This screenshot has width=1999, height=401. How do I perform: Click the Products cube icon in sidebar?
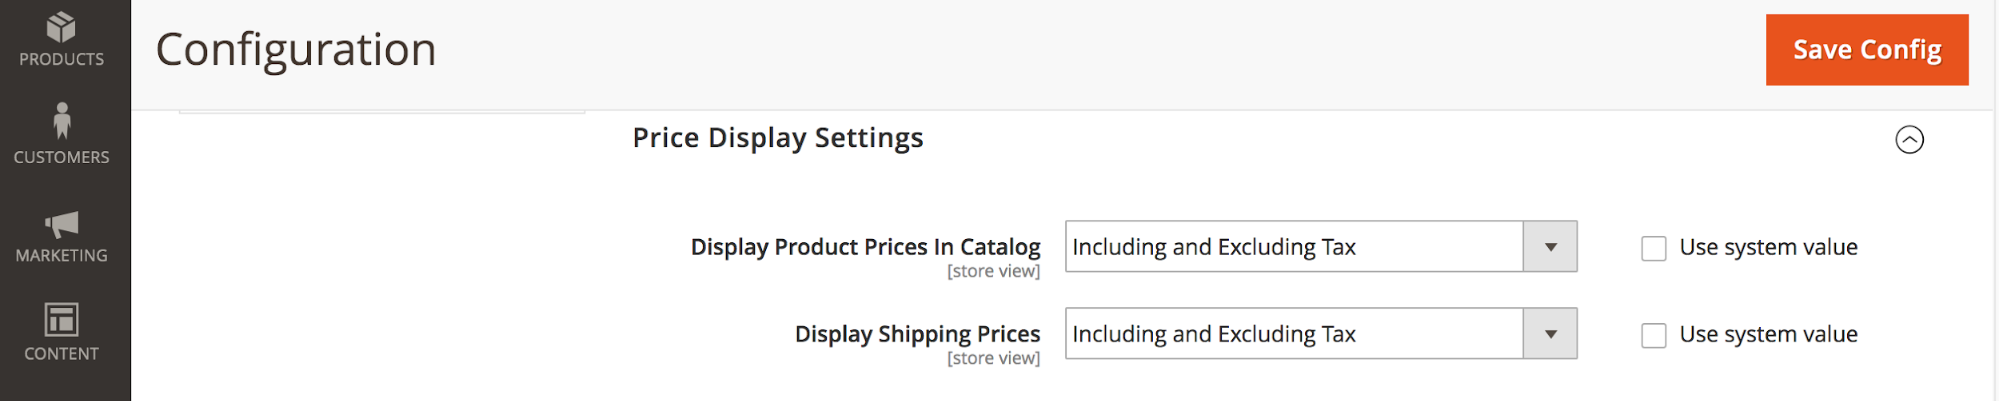point(61,26)
